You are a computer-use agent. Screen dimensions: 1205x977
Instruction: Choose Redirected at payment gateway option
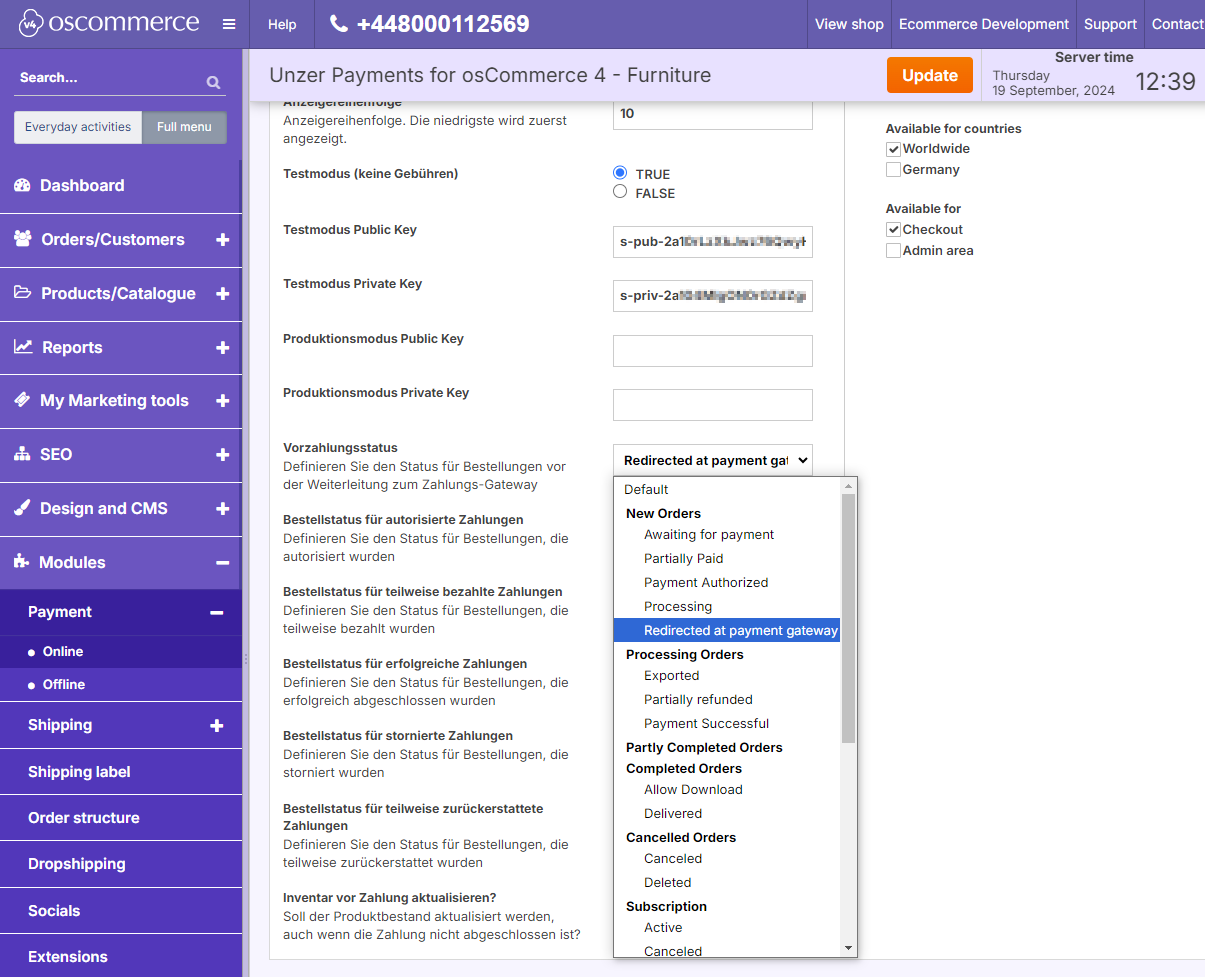click(727, 630)
